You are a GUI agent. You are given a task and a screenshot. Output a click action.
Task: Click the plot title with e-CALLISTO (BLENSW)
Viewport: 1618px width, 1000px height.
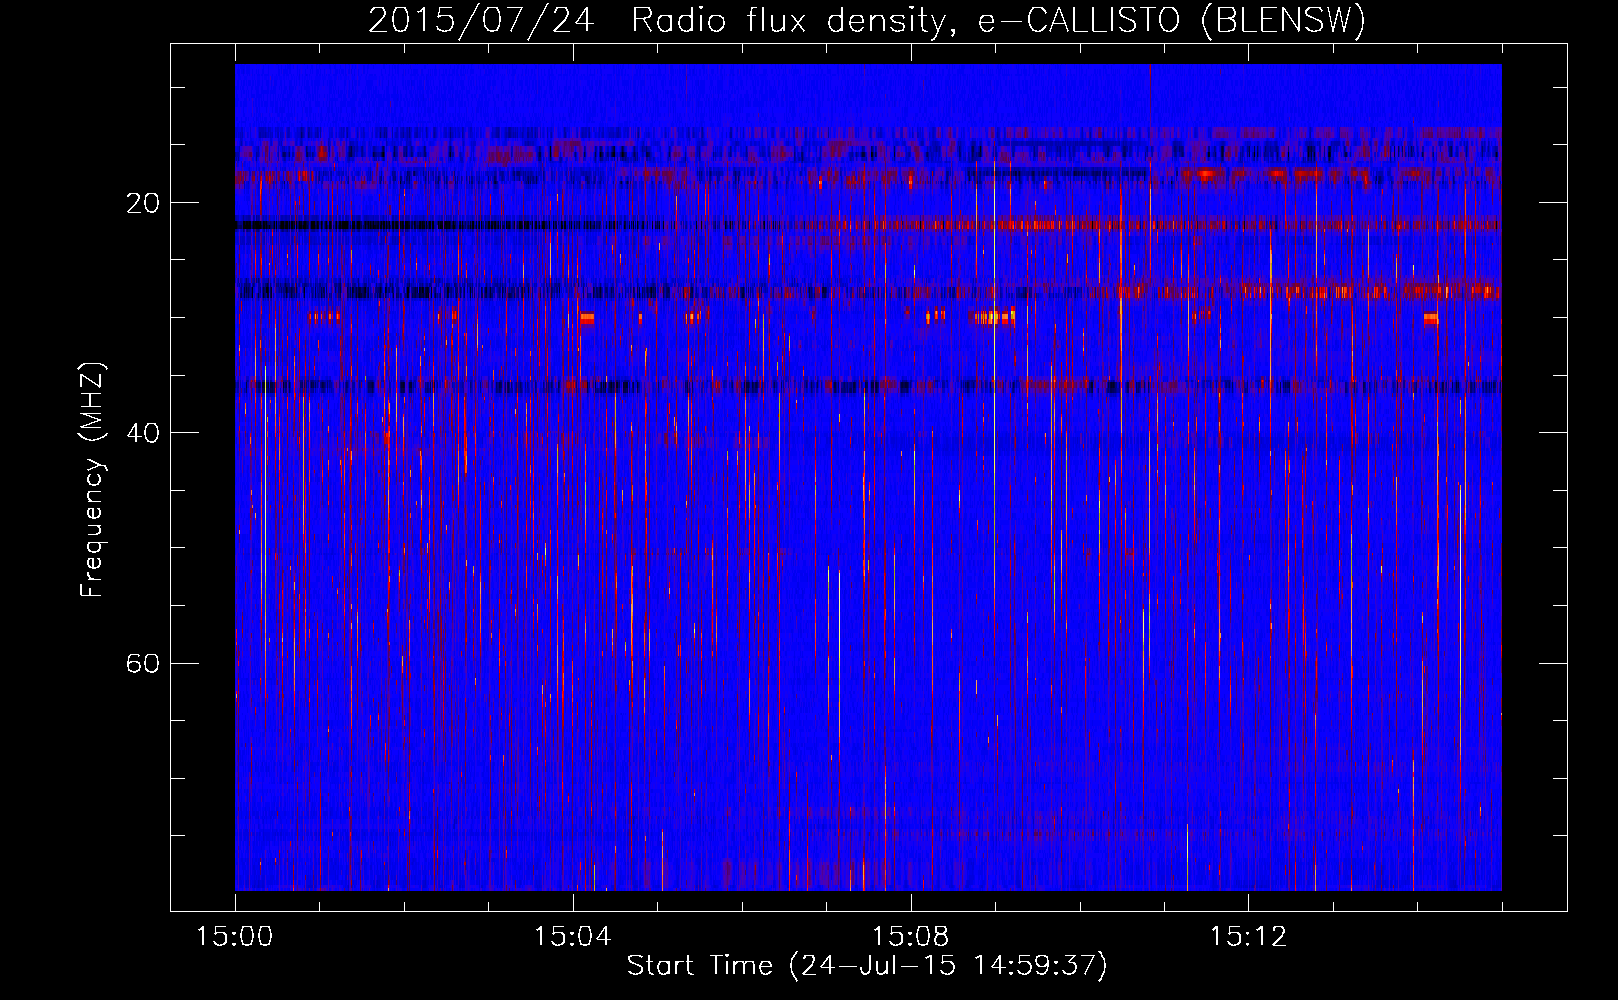pos(867,20)
